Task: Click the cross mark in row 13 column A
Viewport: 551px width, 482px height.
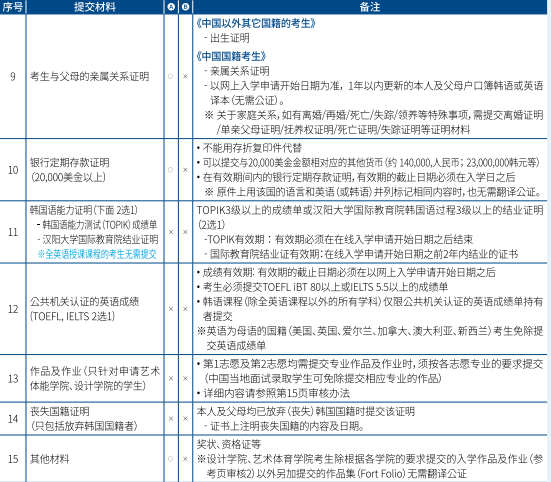Action: (x=171, y=378)
